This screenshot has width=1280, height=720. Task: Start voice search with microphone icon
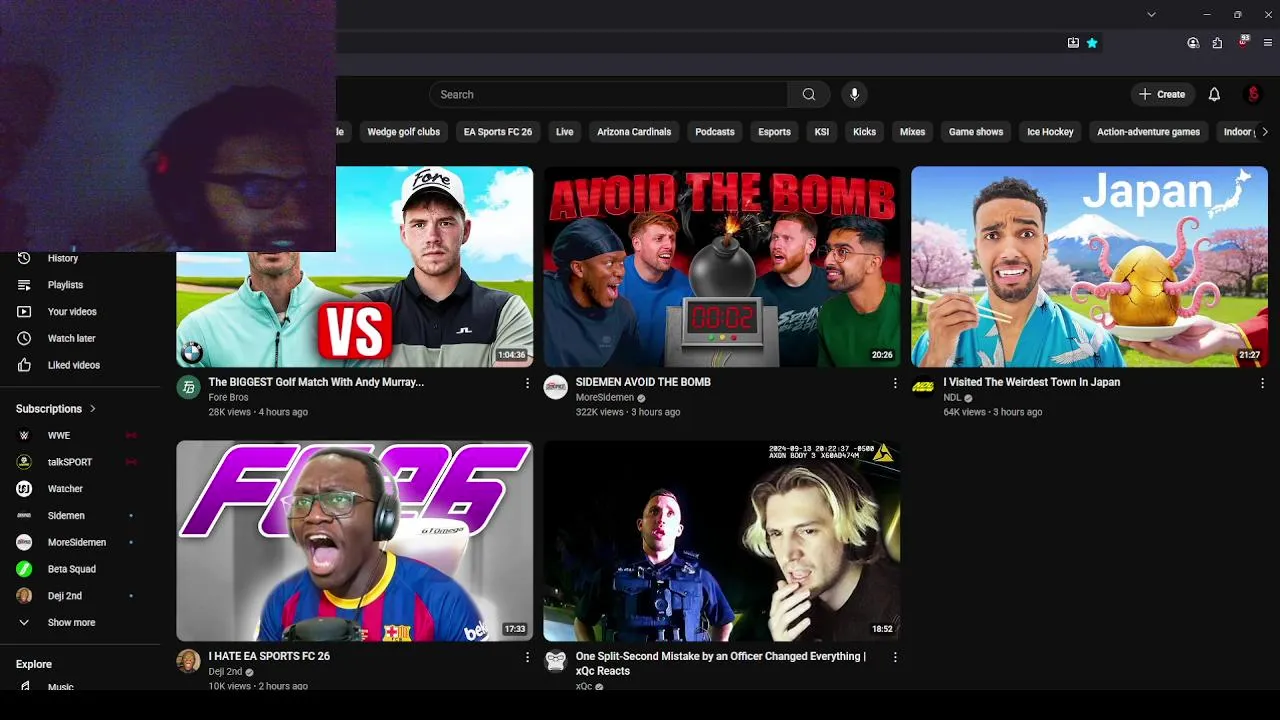click(x=854, y=94)
